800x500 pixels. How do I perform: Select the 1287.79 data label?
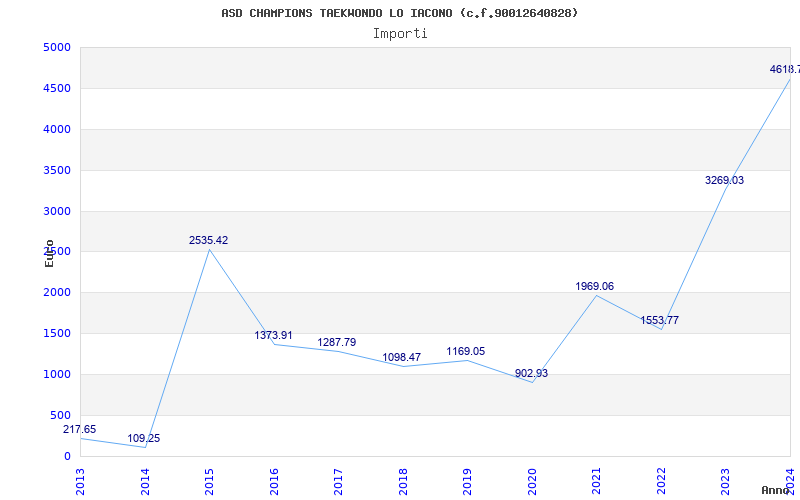click(337, 342)
